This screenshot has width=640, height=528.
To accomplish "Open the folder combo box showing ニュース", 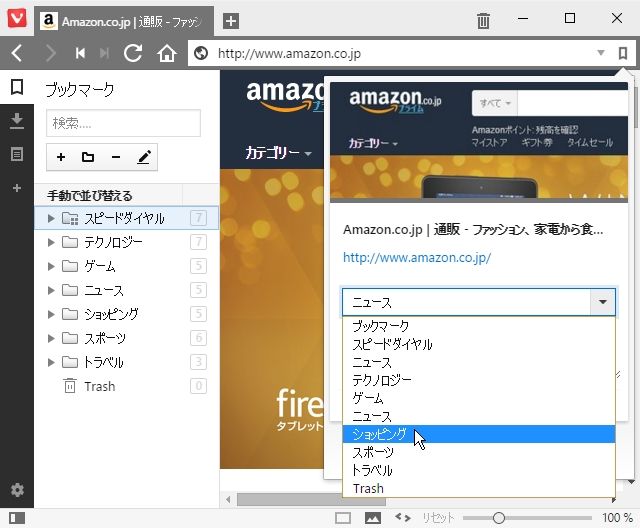I will pos(478,302).
